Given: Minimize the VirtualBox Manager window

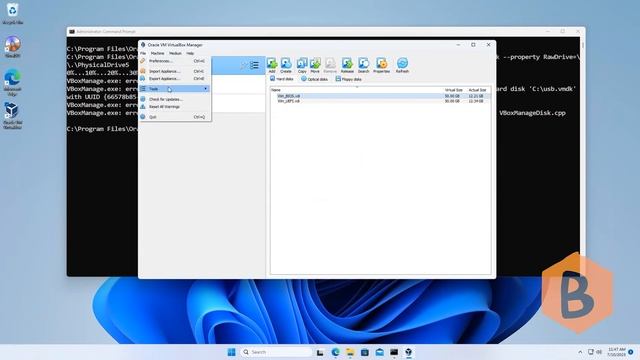Looking at the screenshot, I should pos(458,44).
